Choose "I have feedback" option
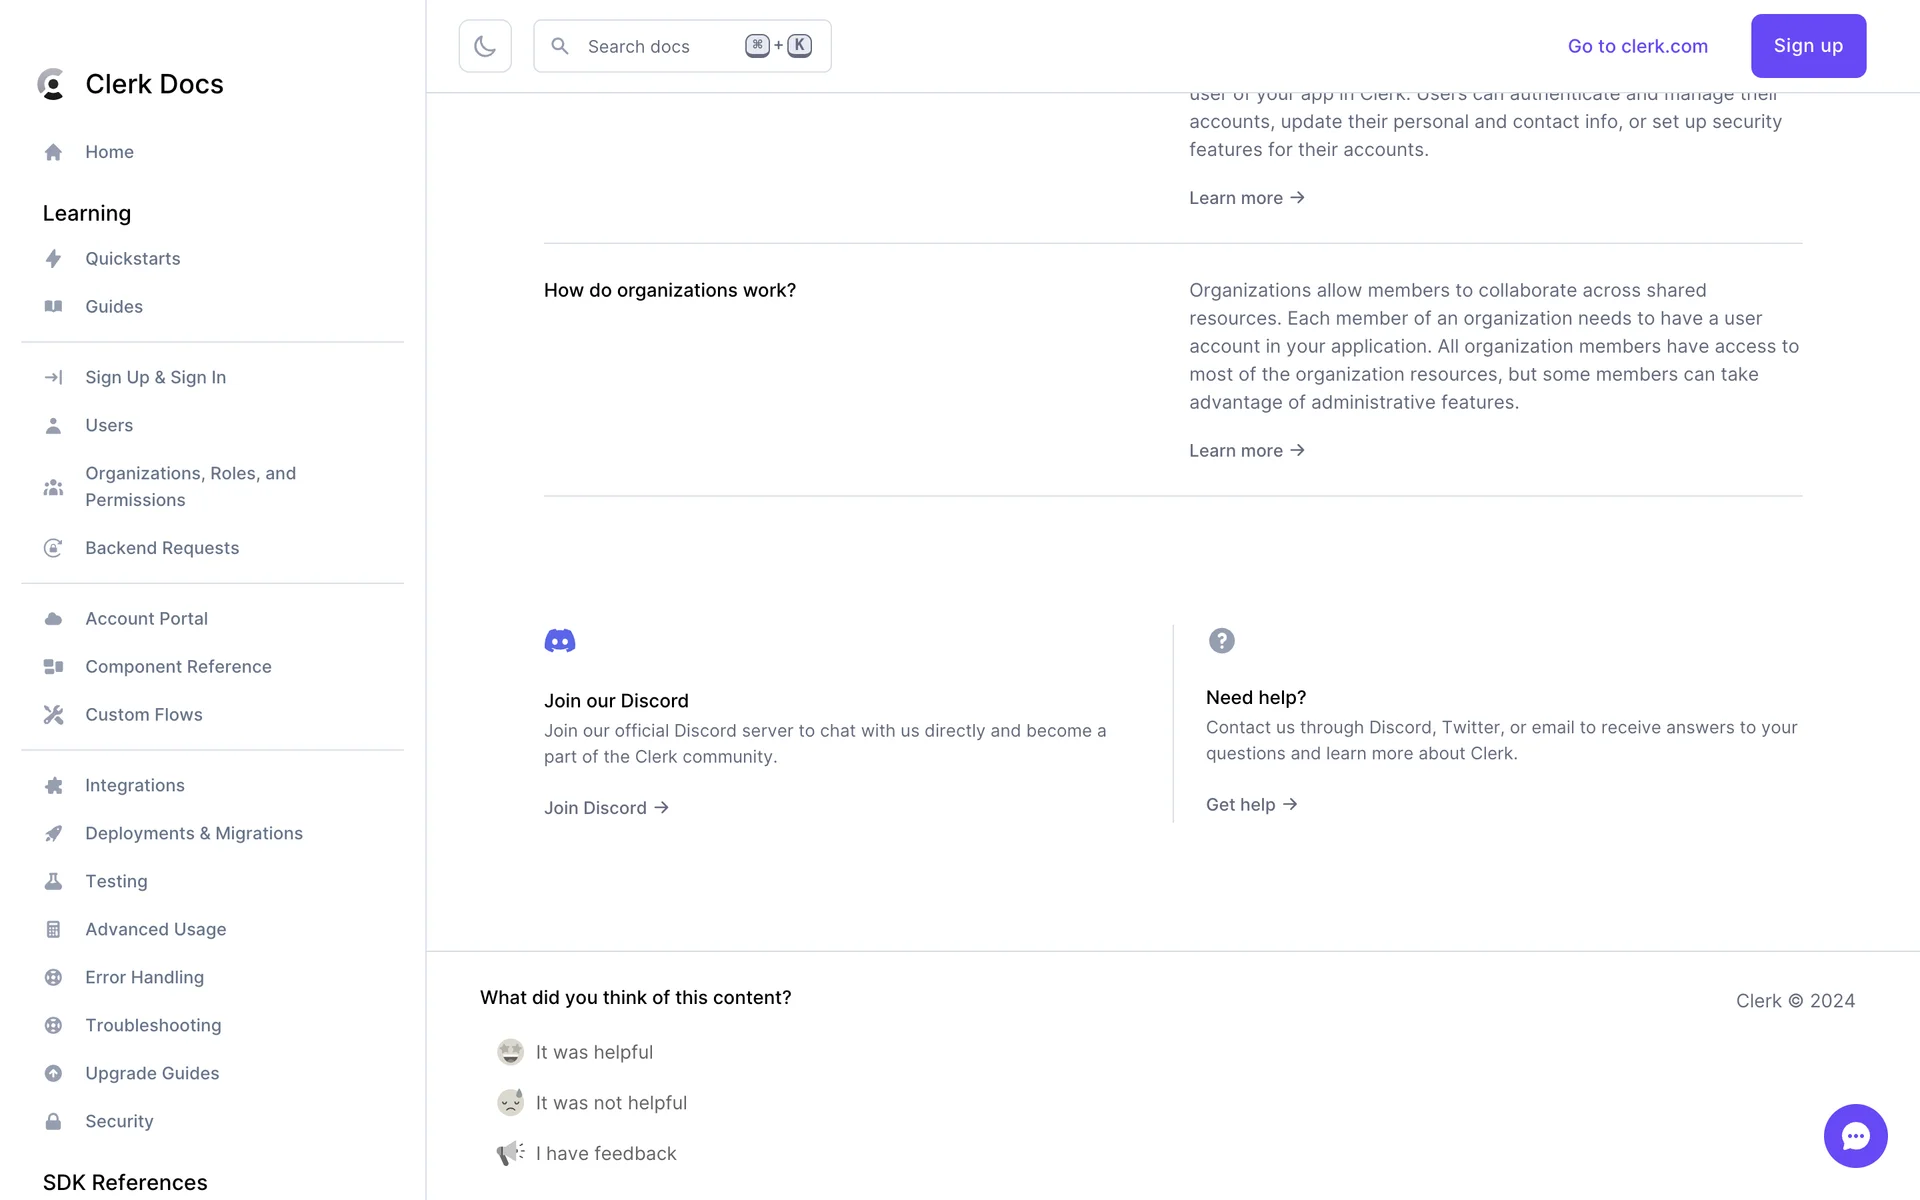The width and height of the screenshot is (1920, 1200). 606,1153
